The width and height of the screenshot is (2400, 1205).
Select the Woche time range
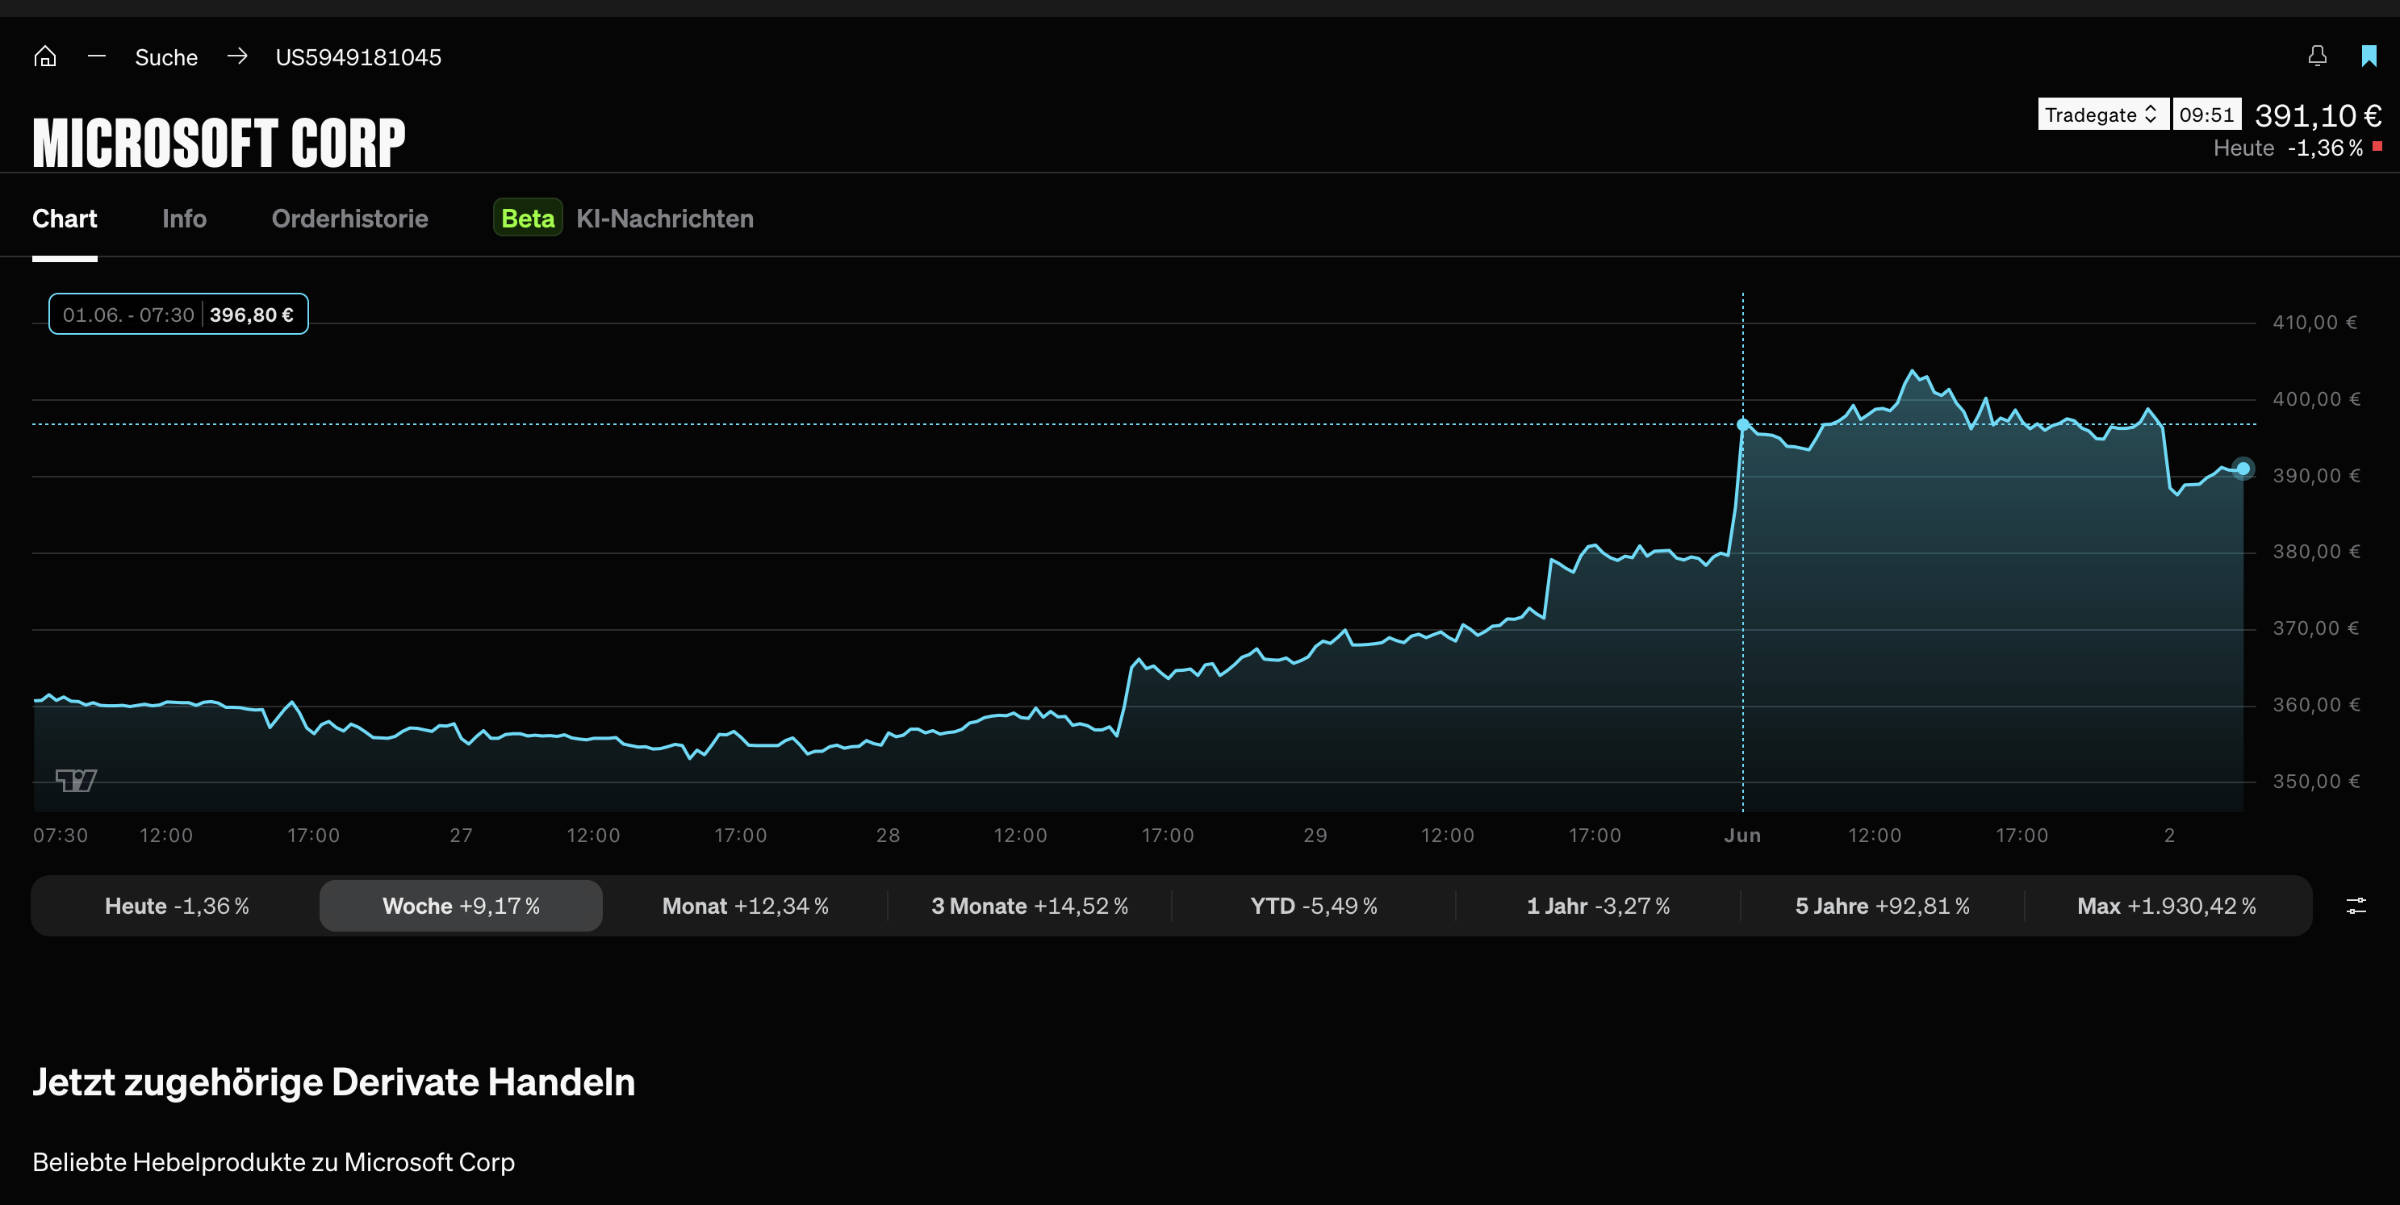[461, 906]
